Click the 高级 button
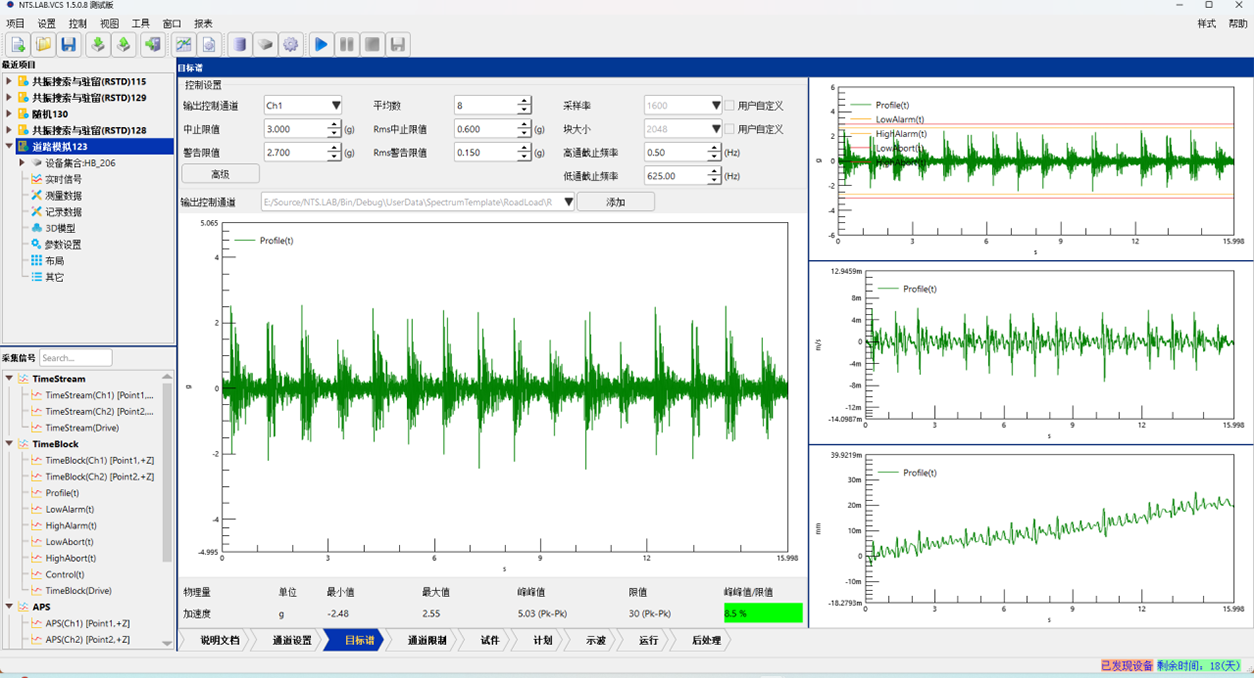Screen dimensions: 1254x678 click(x=220, y=174)
